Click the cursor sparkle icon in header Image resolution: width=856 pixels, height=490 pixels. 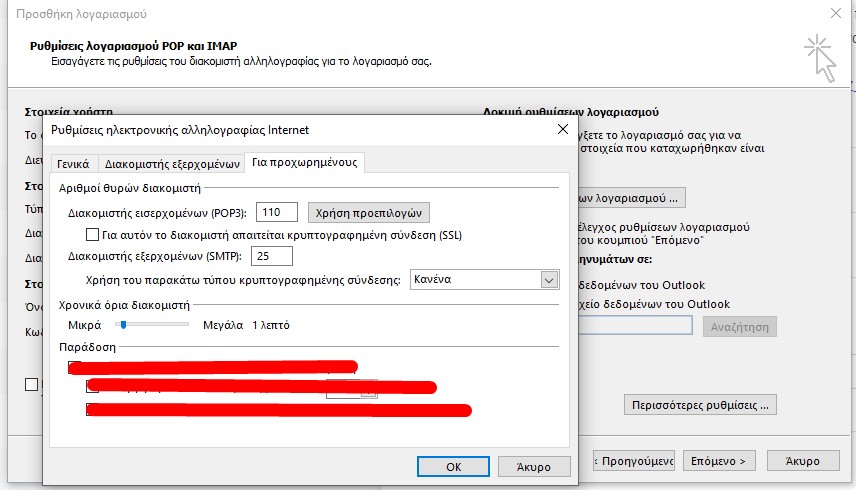click(820, 56)
